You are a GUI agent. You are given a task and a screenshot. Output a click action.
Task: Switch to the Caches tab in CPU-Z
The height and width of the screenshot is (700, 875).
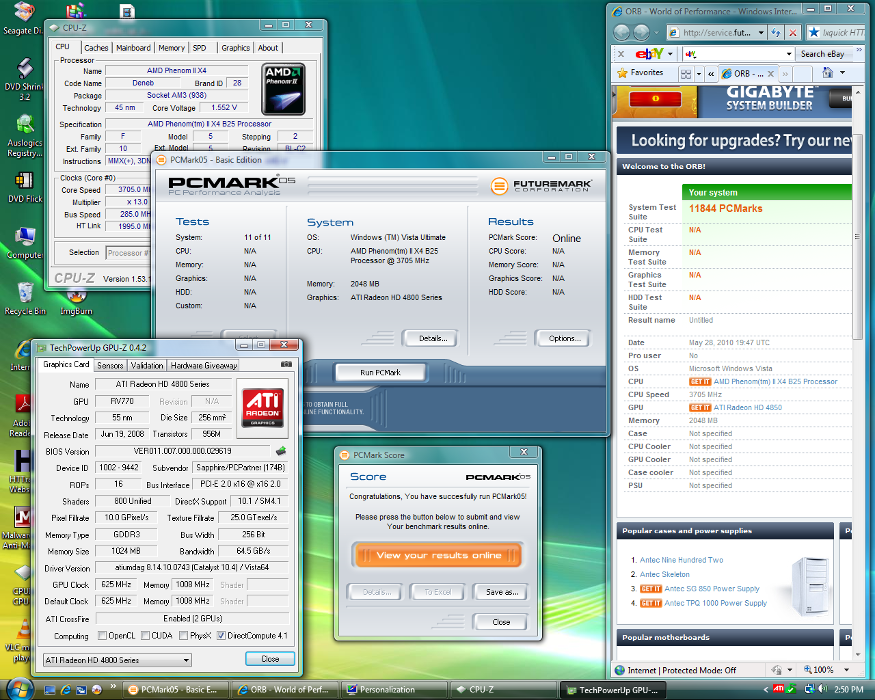[96, 48]
